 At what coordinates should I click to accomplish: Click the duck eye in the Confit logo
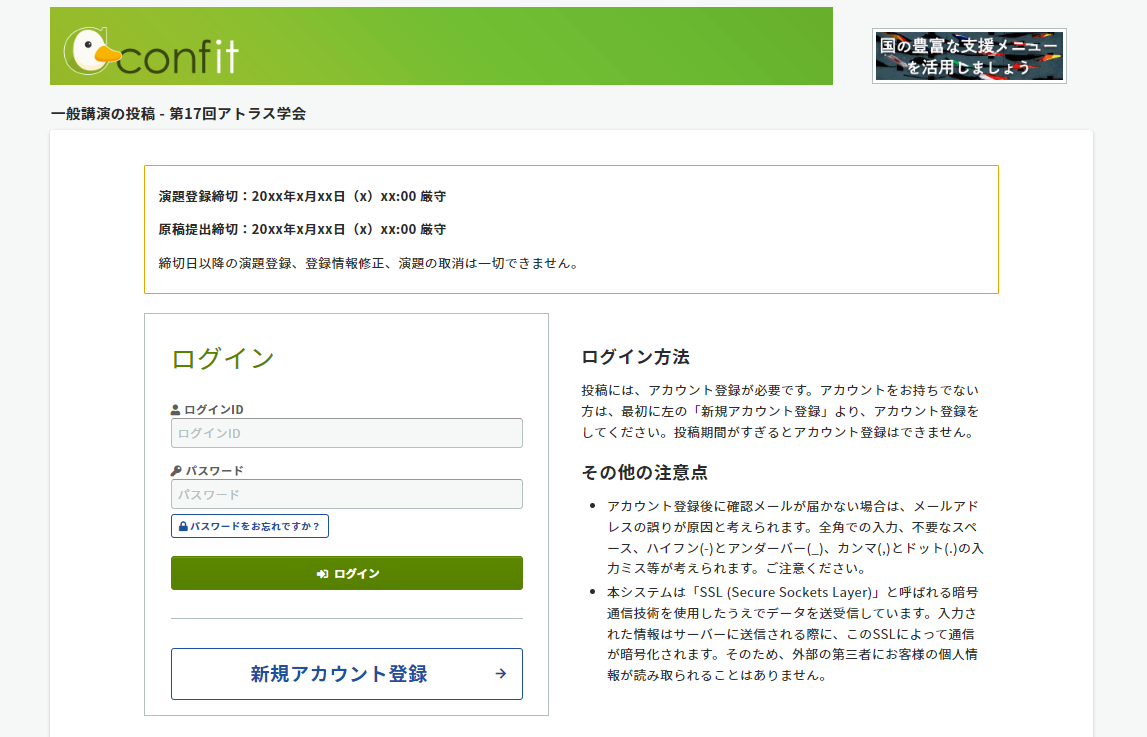[x=87, y=44]
